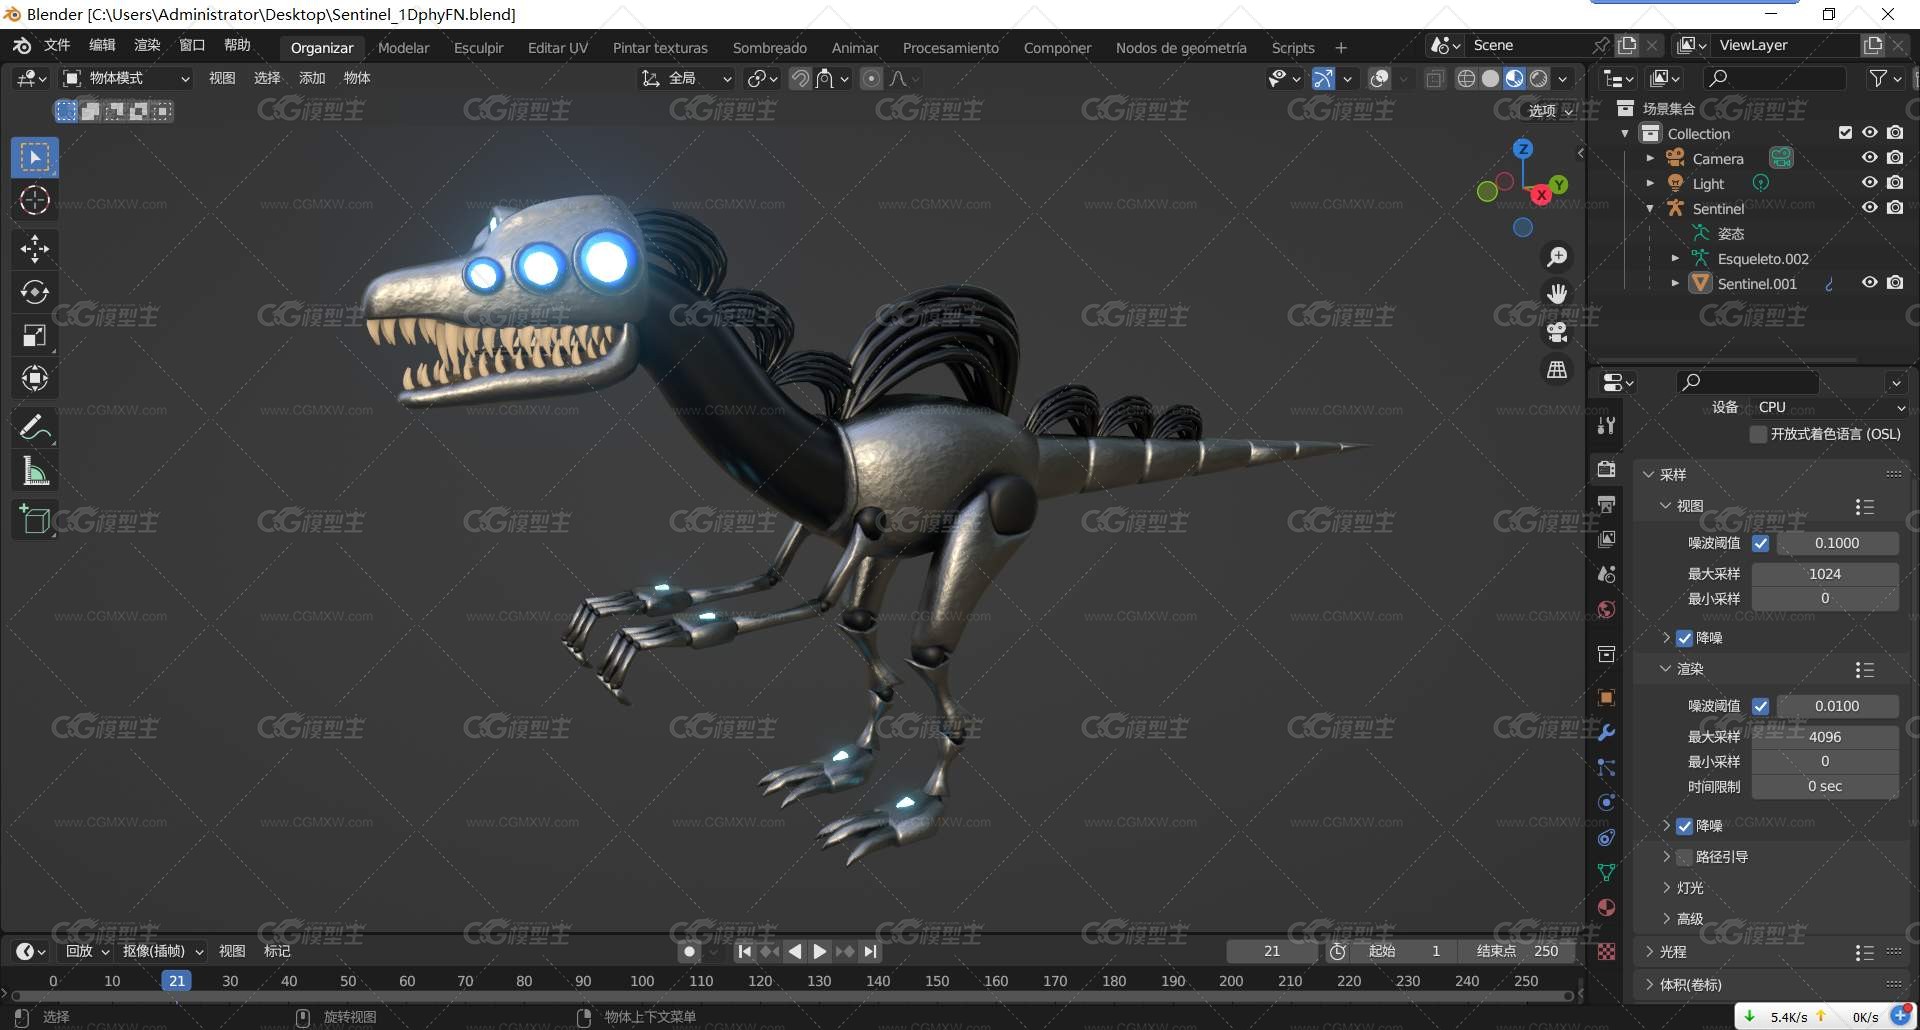Open the Scene properties tab
The image size is (1920, 1030).
point(1607,574)
